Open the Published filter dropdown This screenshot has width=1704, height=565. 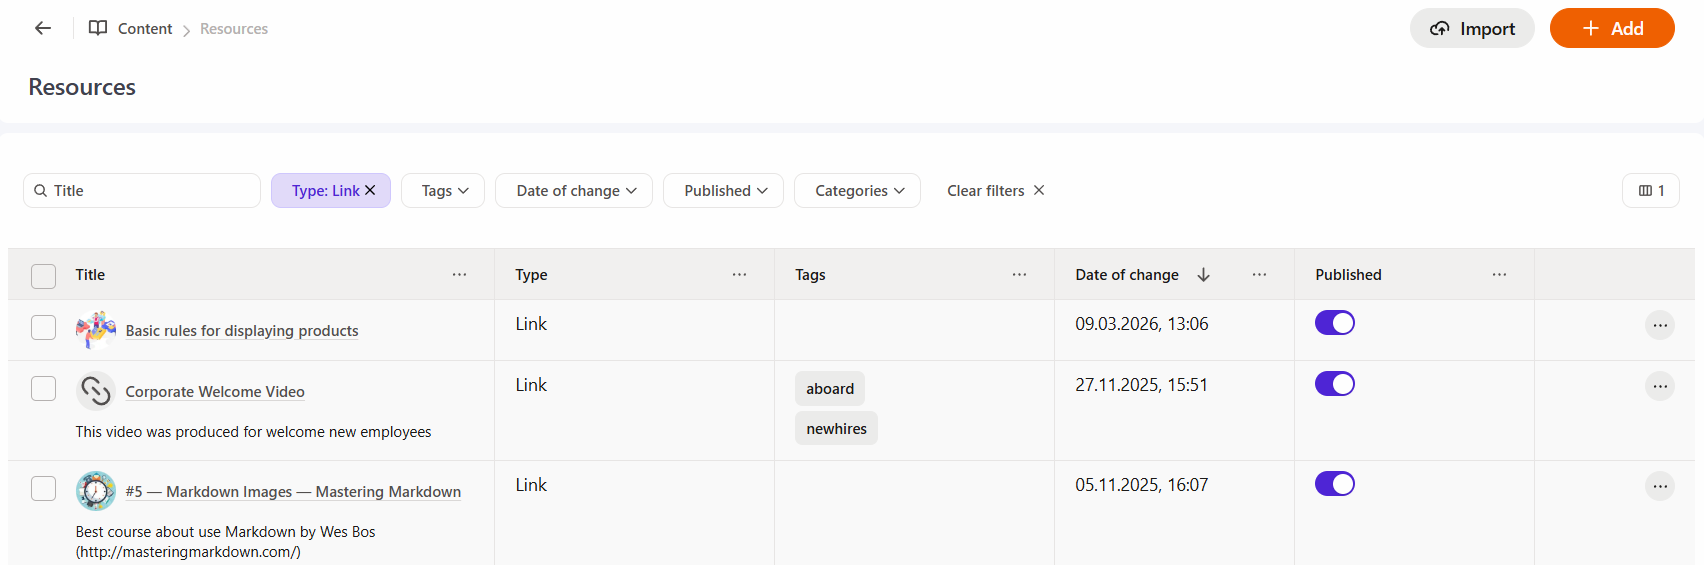pos(723,190)
